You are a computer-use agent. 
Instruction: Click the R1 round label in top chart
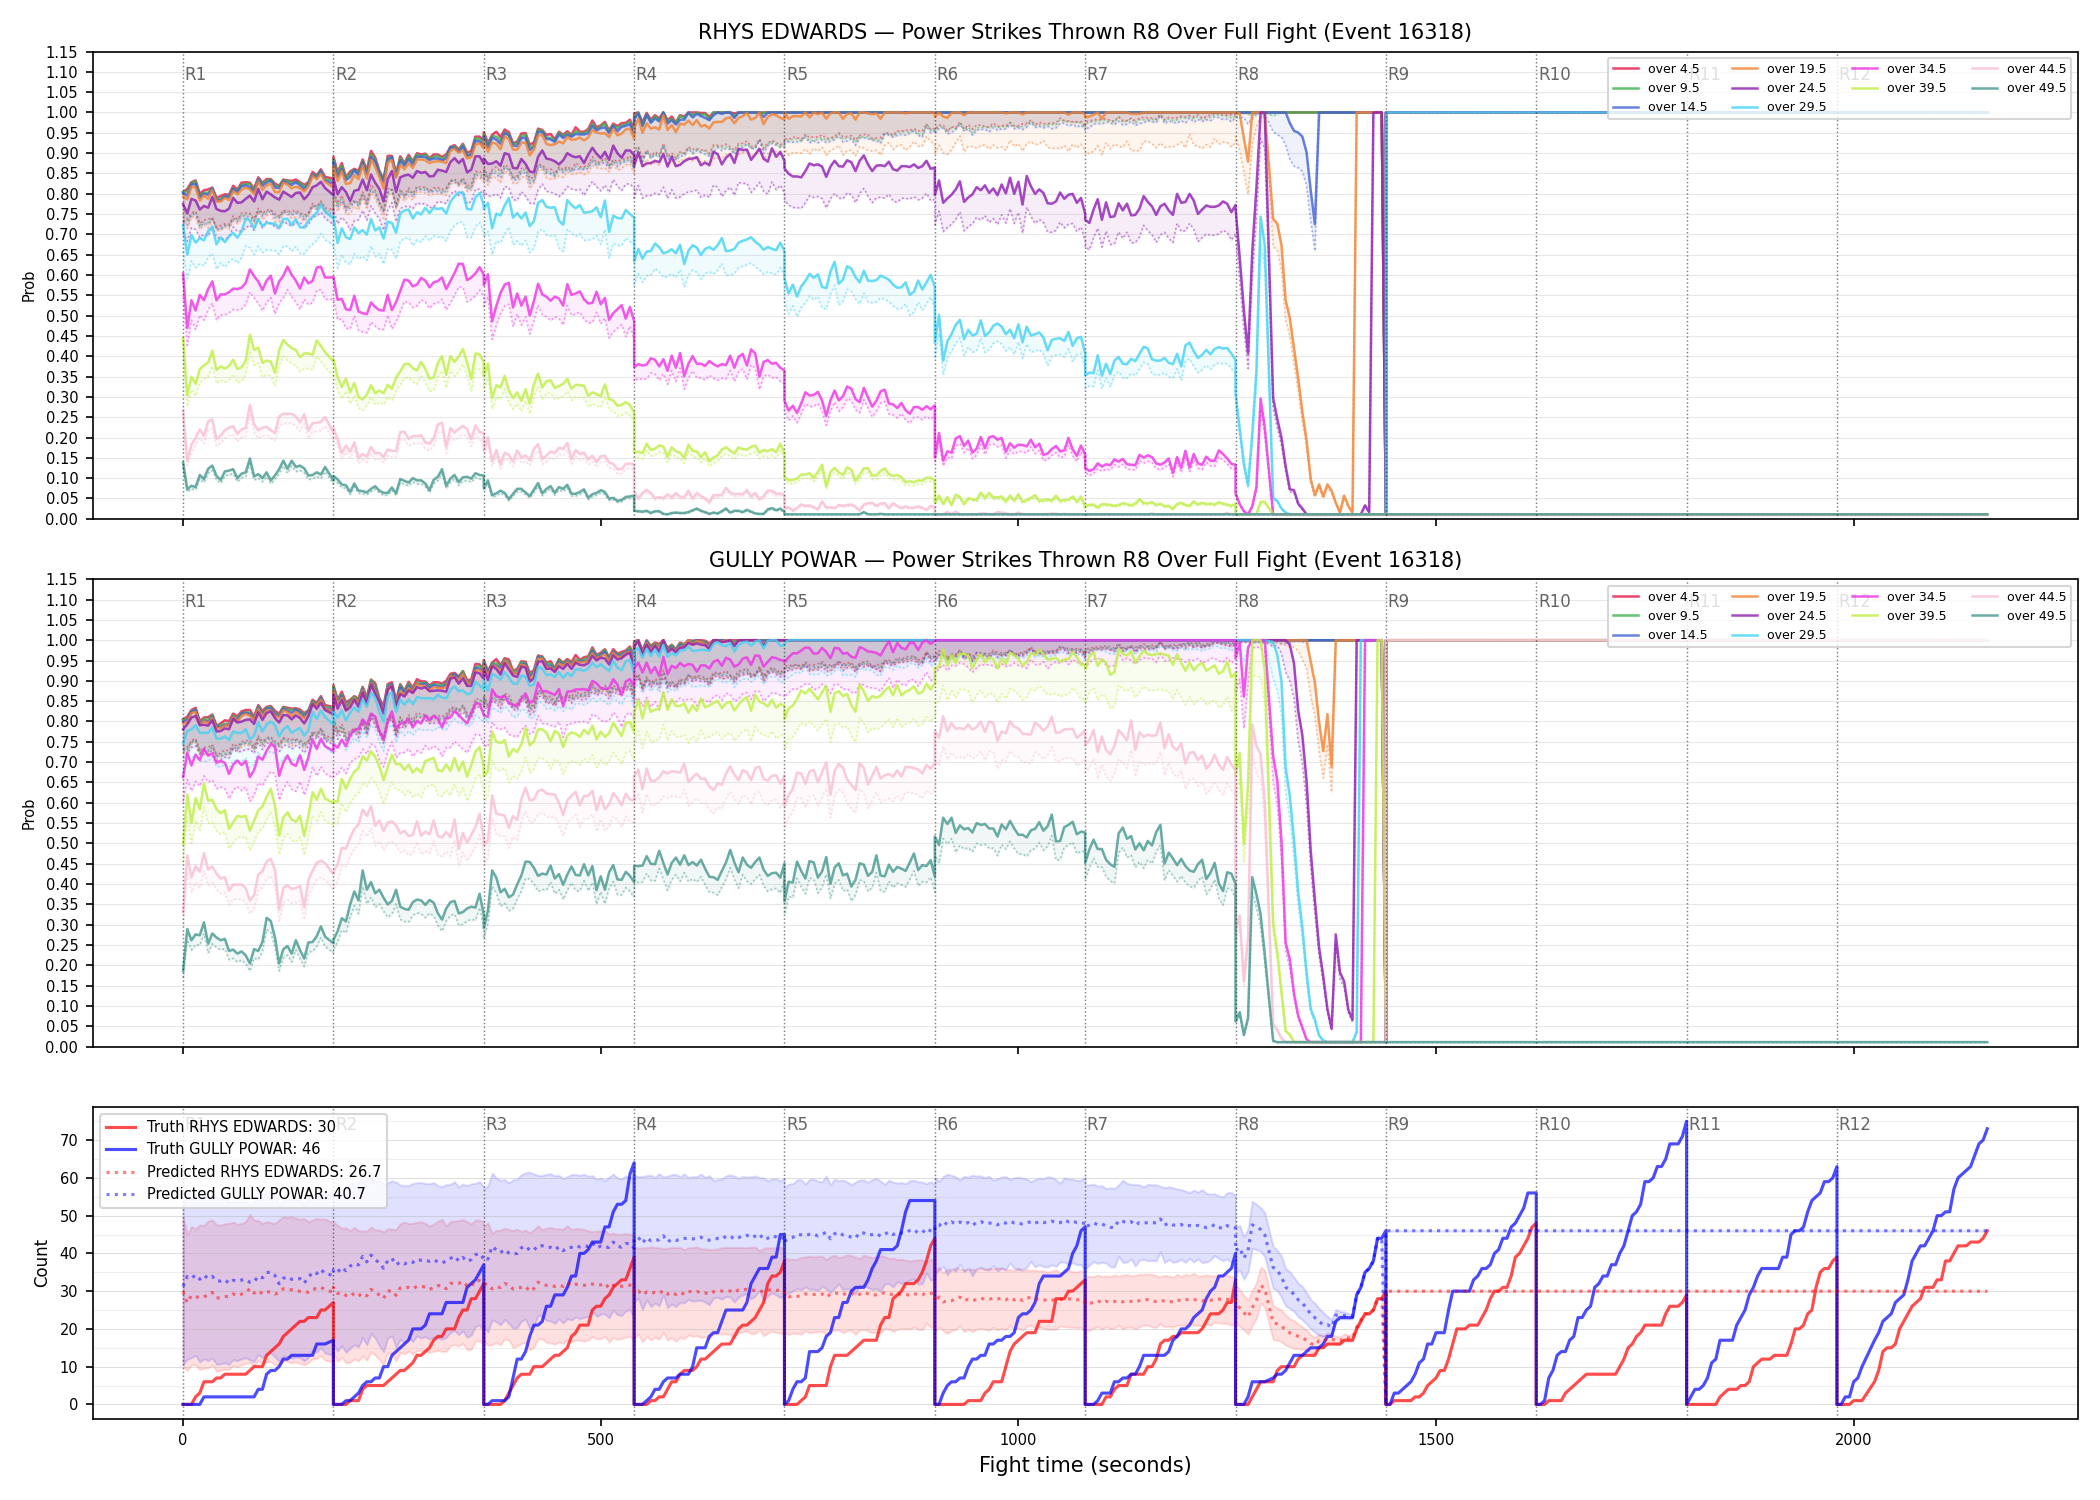pos(195,74)
